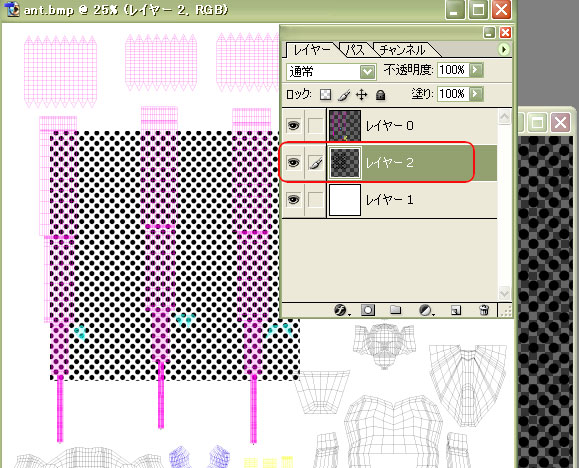Expand the 塗り fill slider arrow
Screen dimensions: 579x468
click(x=476, y=94)
